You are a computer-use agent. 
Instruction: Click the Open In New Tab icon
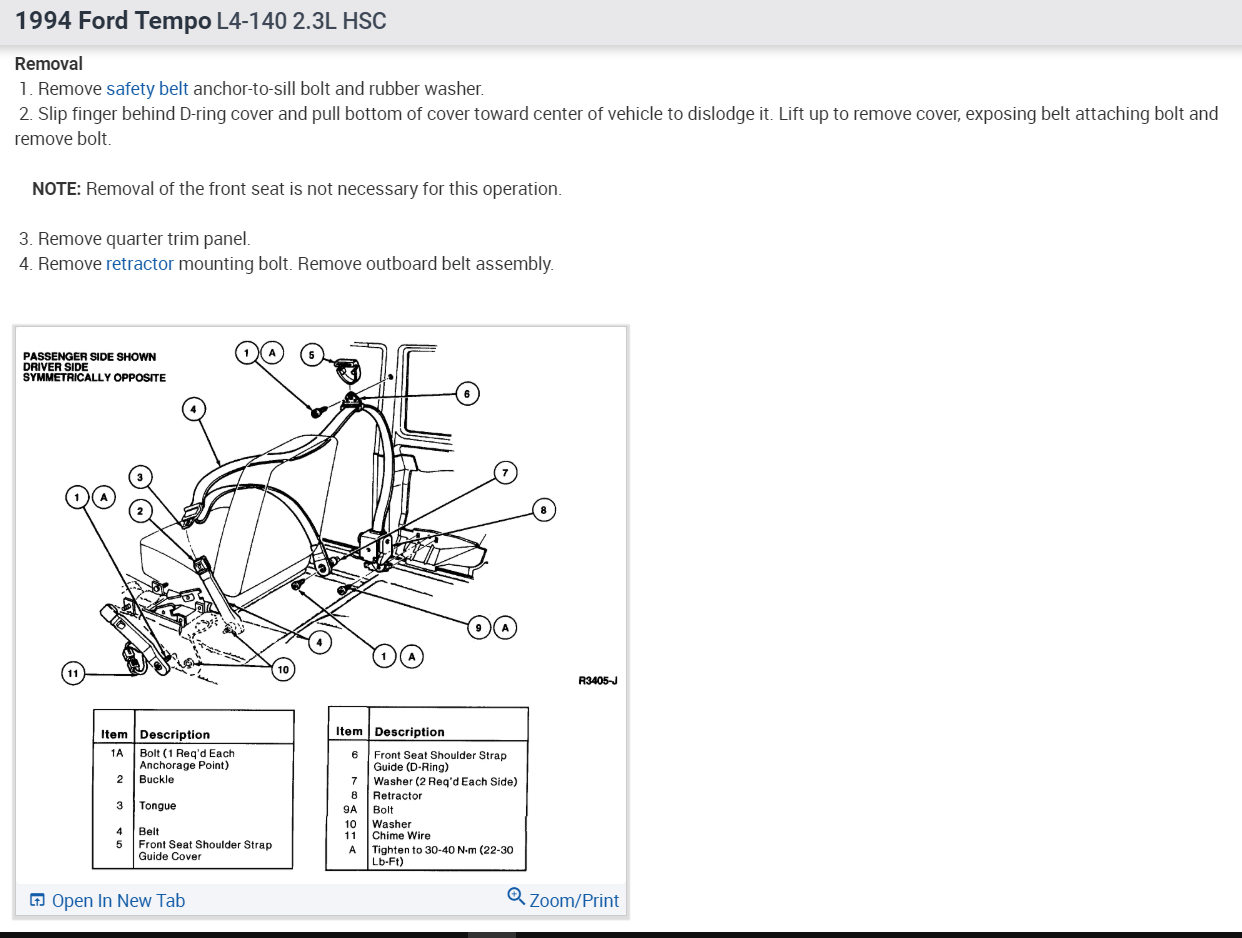click(37, 901)
